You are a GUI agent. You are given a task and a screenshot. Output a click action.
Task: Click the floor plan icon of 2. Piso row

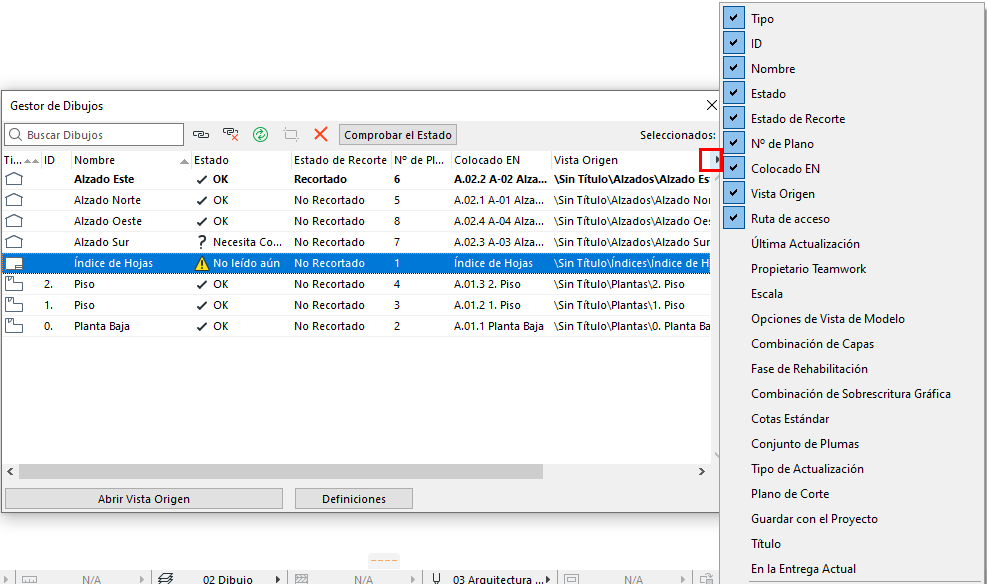tap(14, 284)
